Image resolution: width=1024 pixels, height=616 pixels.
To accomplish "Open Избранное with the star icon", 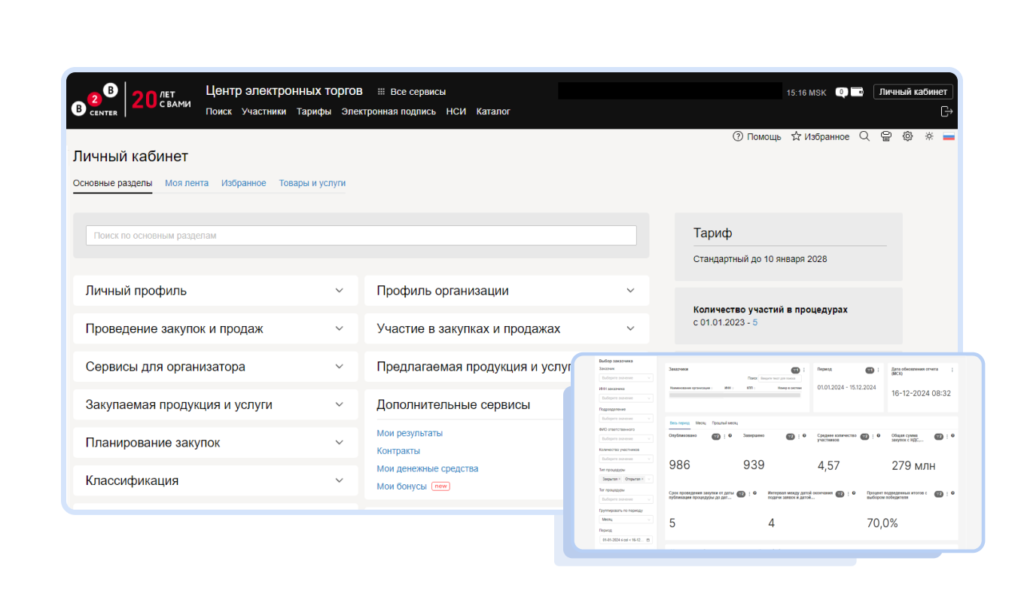I will 820,137.
